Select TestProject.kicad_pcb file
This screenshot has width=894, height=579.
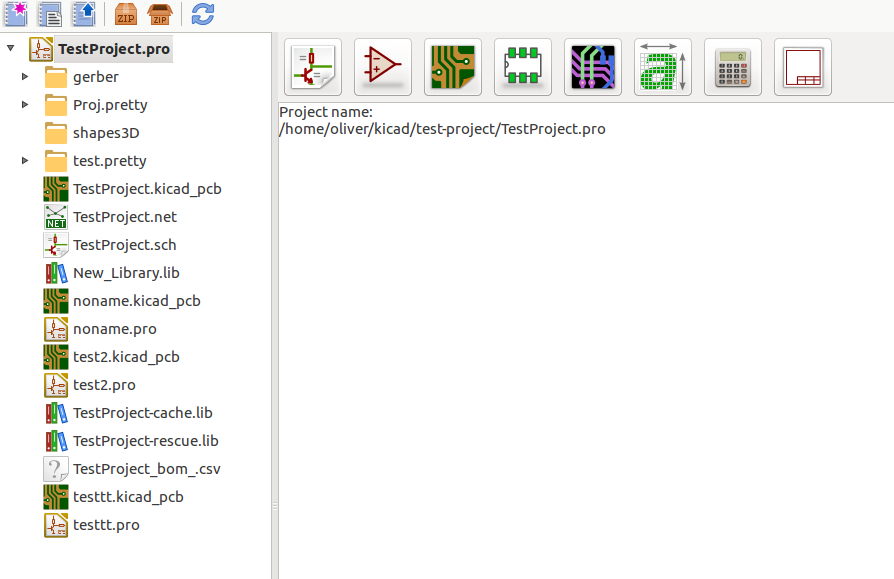tap(147, 189)
